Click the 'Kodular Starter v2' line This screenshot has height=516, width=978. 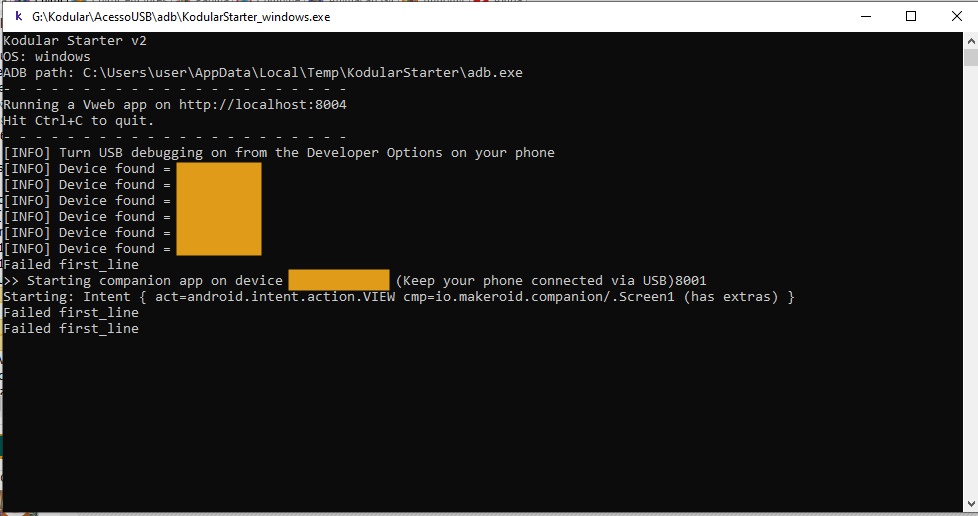coord(75,41)
